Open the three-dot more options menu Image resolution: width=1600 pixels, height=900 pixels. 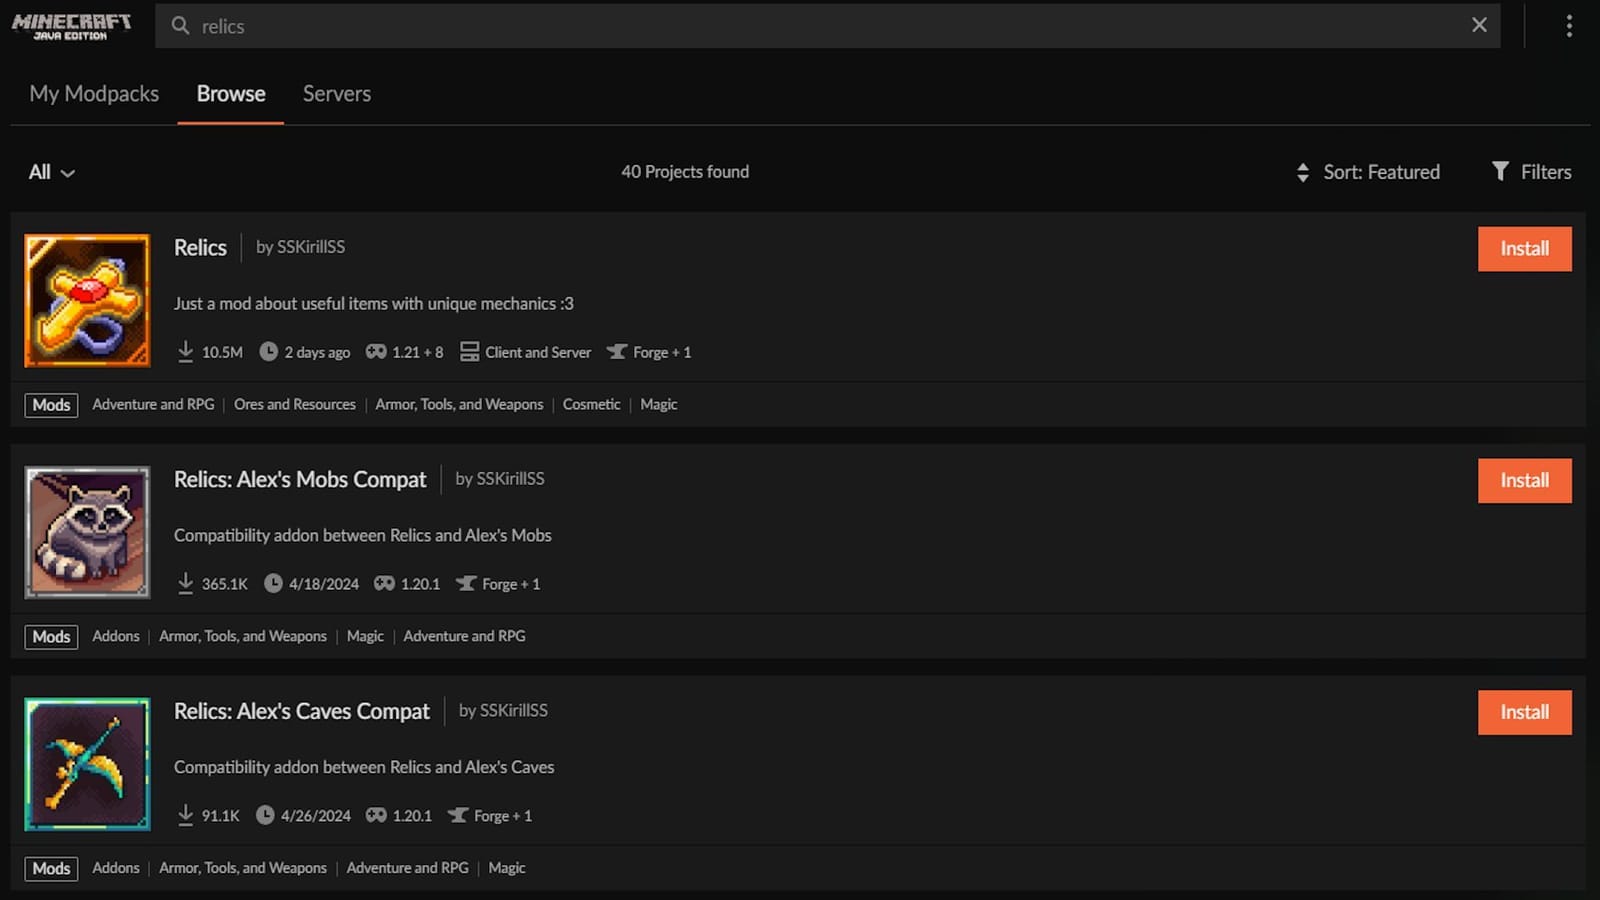(x=1568, y=26)
